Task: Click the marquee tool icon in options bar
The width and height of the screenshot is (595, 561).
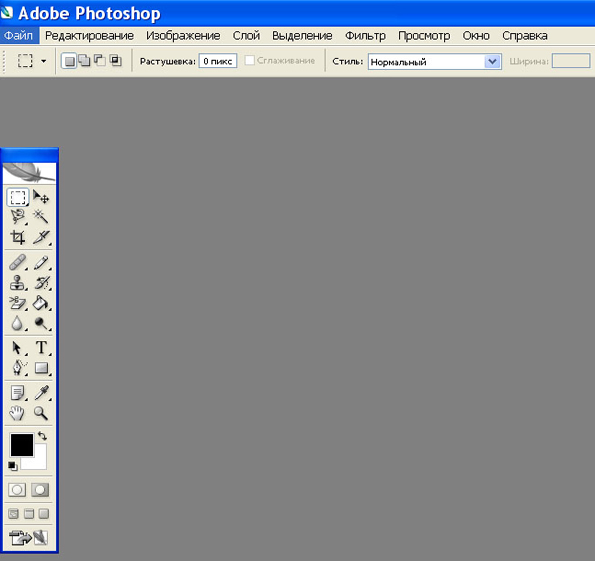Action: [x=25, y=61]
